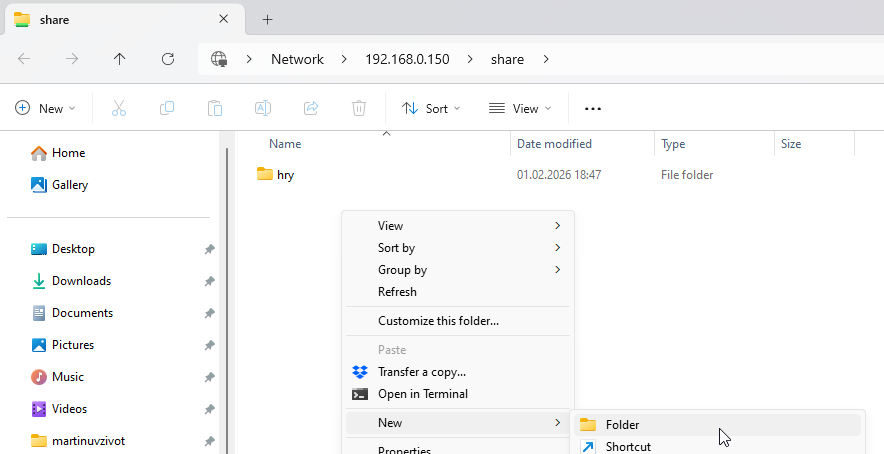Expand the chevron after share in address bar
Viewport: 884px width, 454px height.
point(546,59)
